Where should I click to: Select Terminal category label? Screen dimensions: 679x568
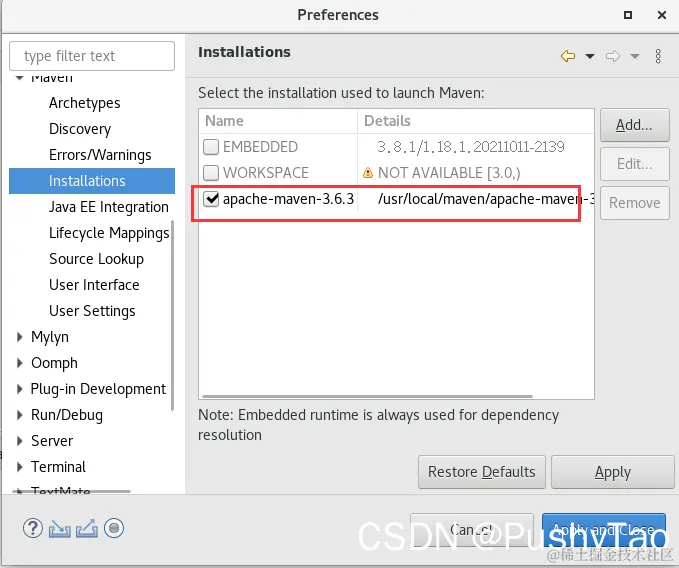coord(58,467)
